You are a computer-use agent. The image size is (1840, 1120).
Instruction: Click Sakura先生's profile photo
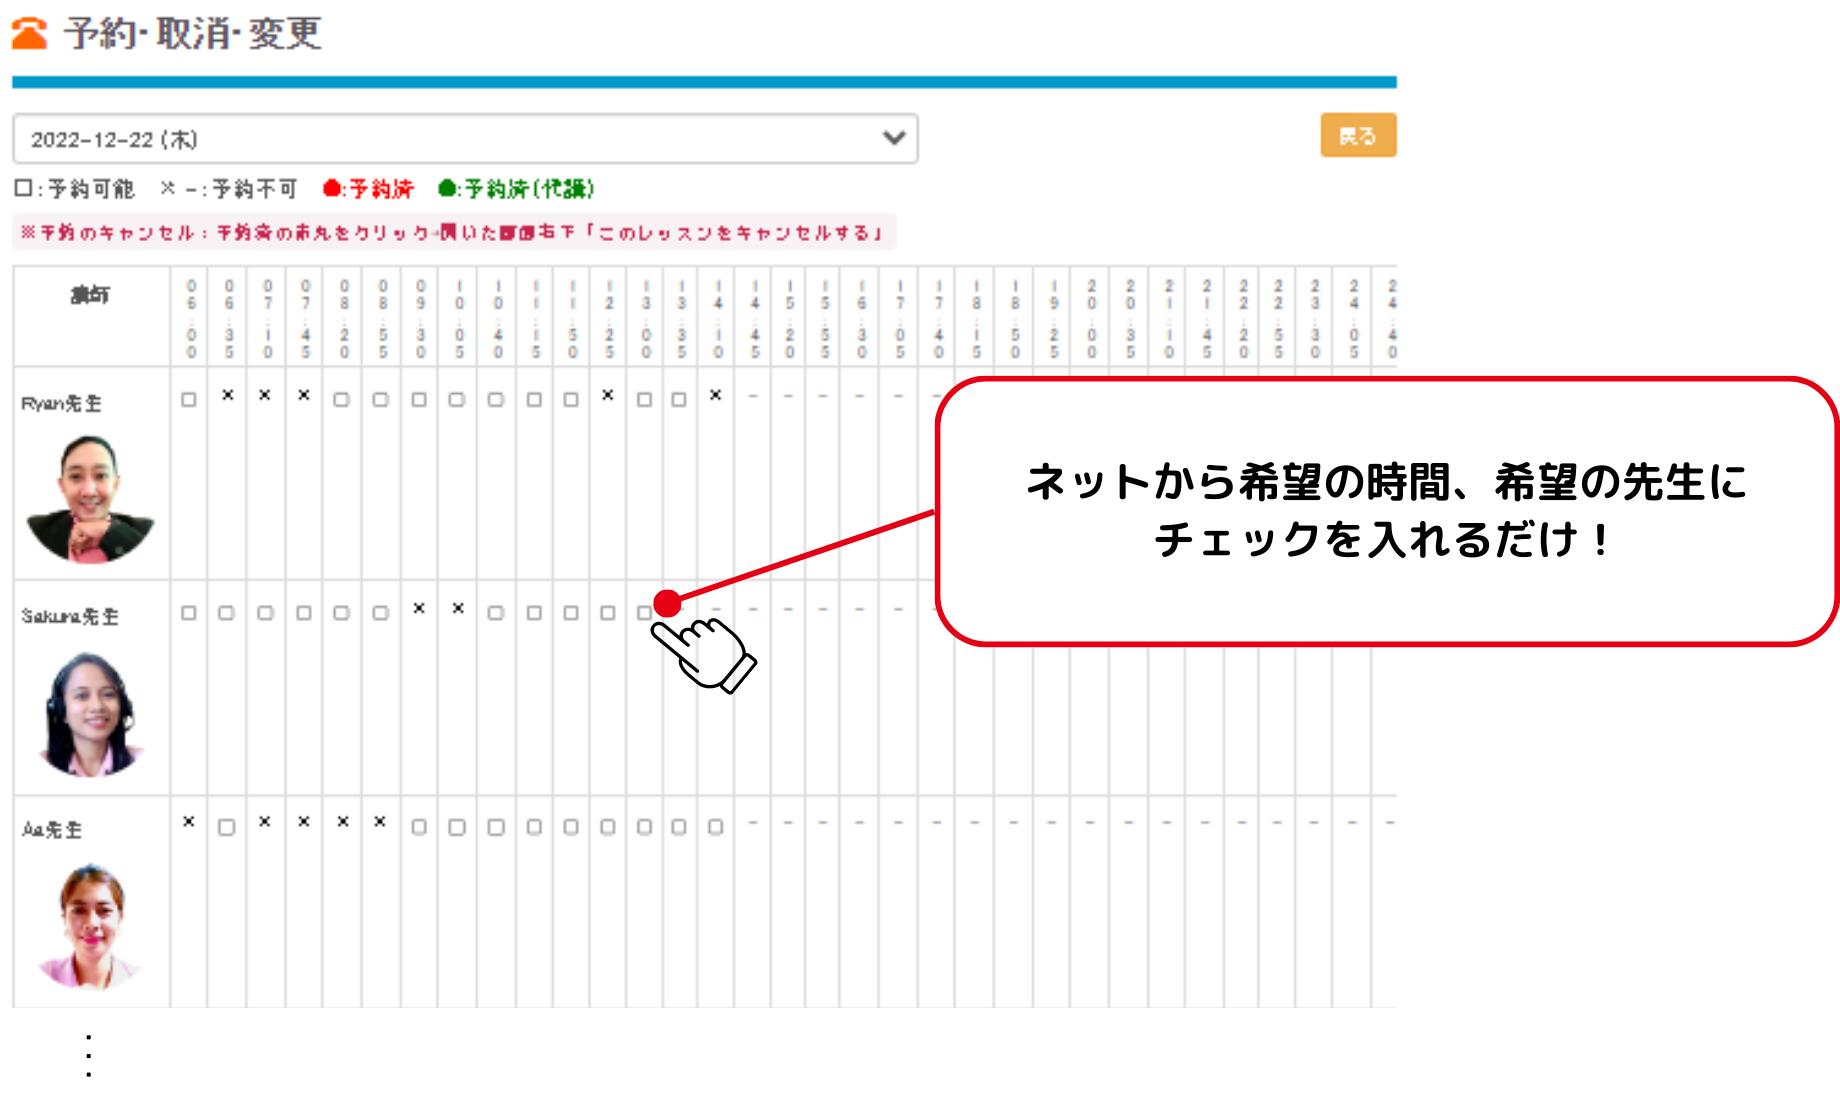point(90,713)
